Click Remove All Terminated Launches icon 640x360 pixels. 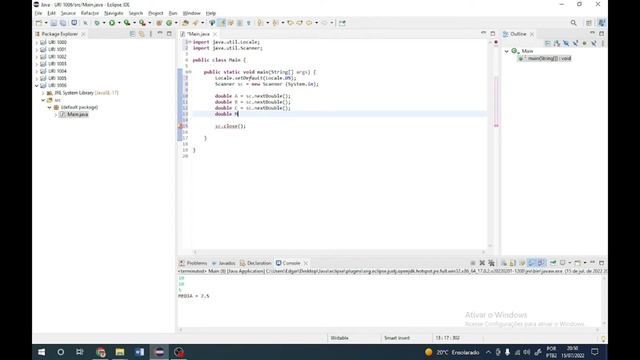coord(491,263)
